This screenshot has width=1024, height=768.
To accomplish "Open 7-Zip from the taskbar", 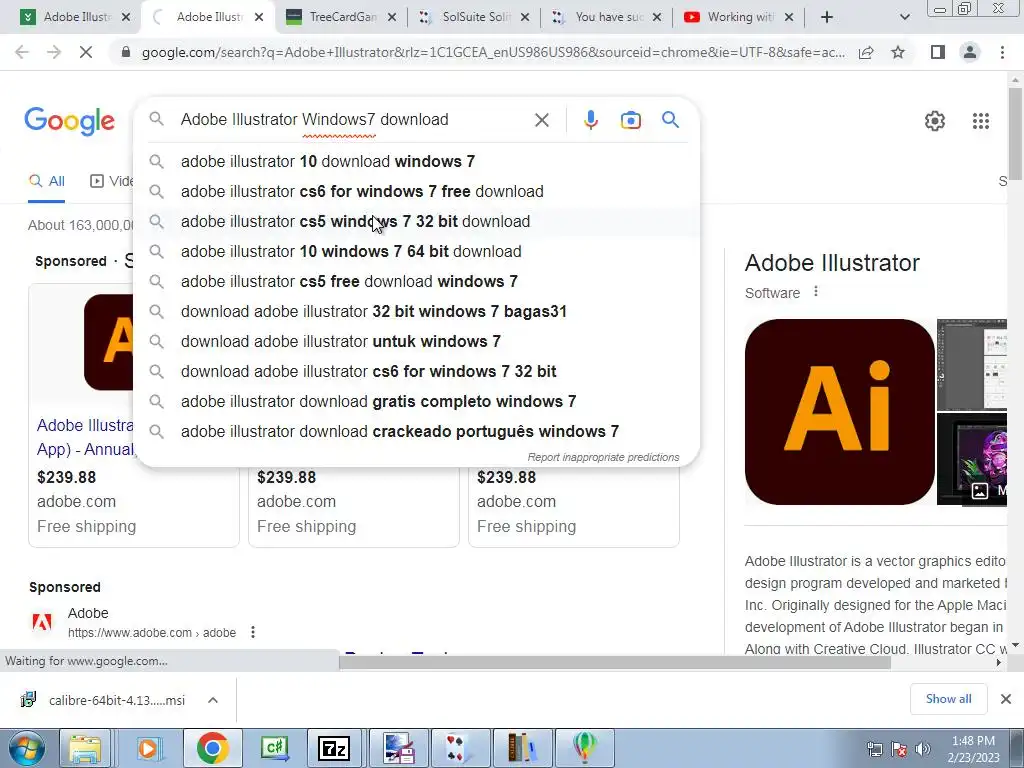I will click(x=334, y=748).
